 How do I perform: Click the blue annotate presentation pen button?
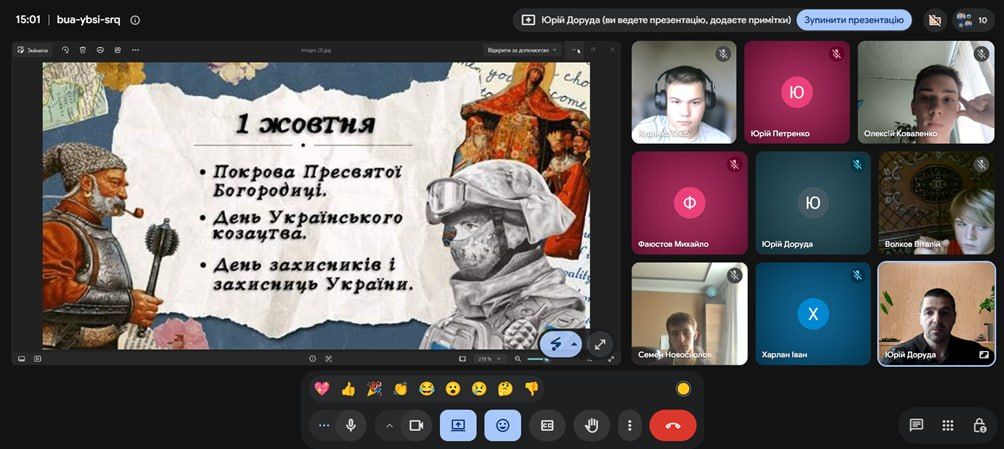point(555,344)
